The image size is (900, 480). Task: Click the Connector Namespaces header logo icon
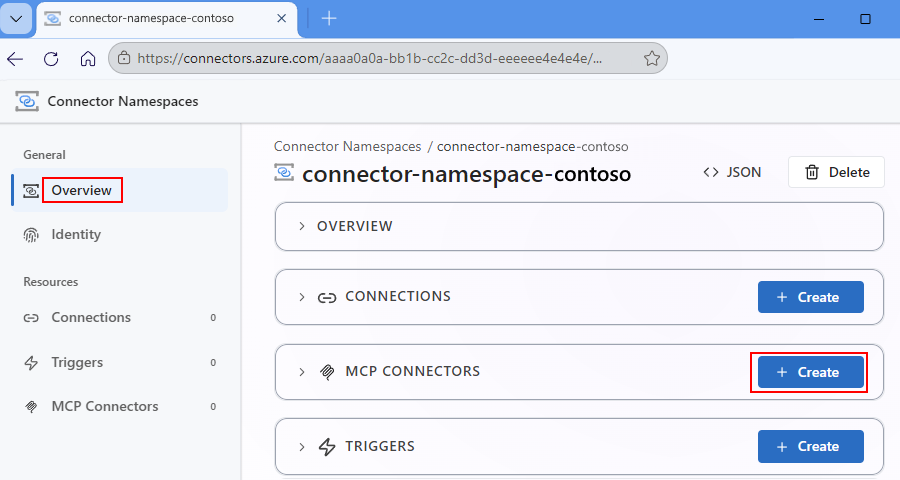(x=27, y=101)
